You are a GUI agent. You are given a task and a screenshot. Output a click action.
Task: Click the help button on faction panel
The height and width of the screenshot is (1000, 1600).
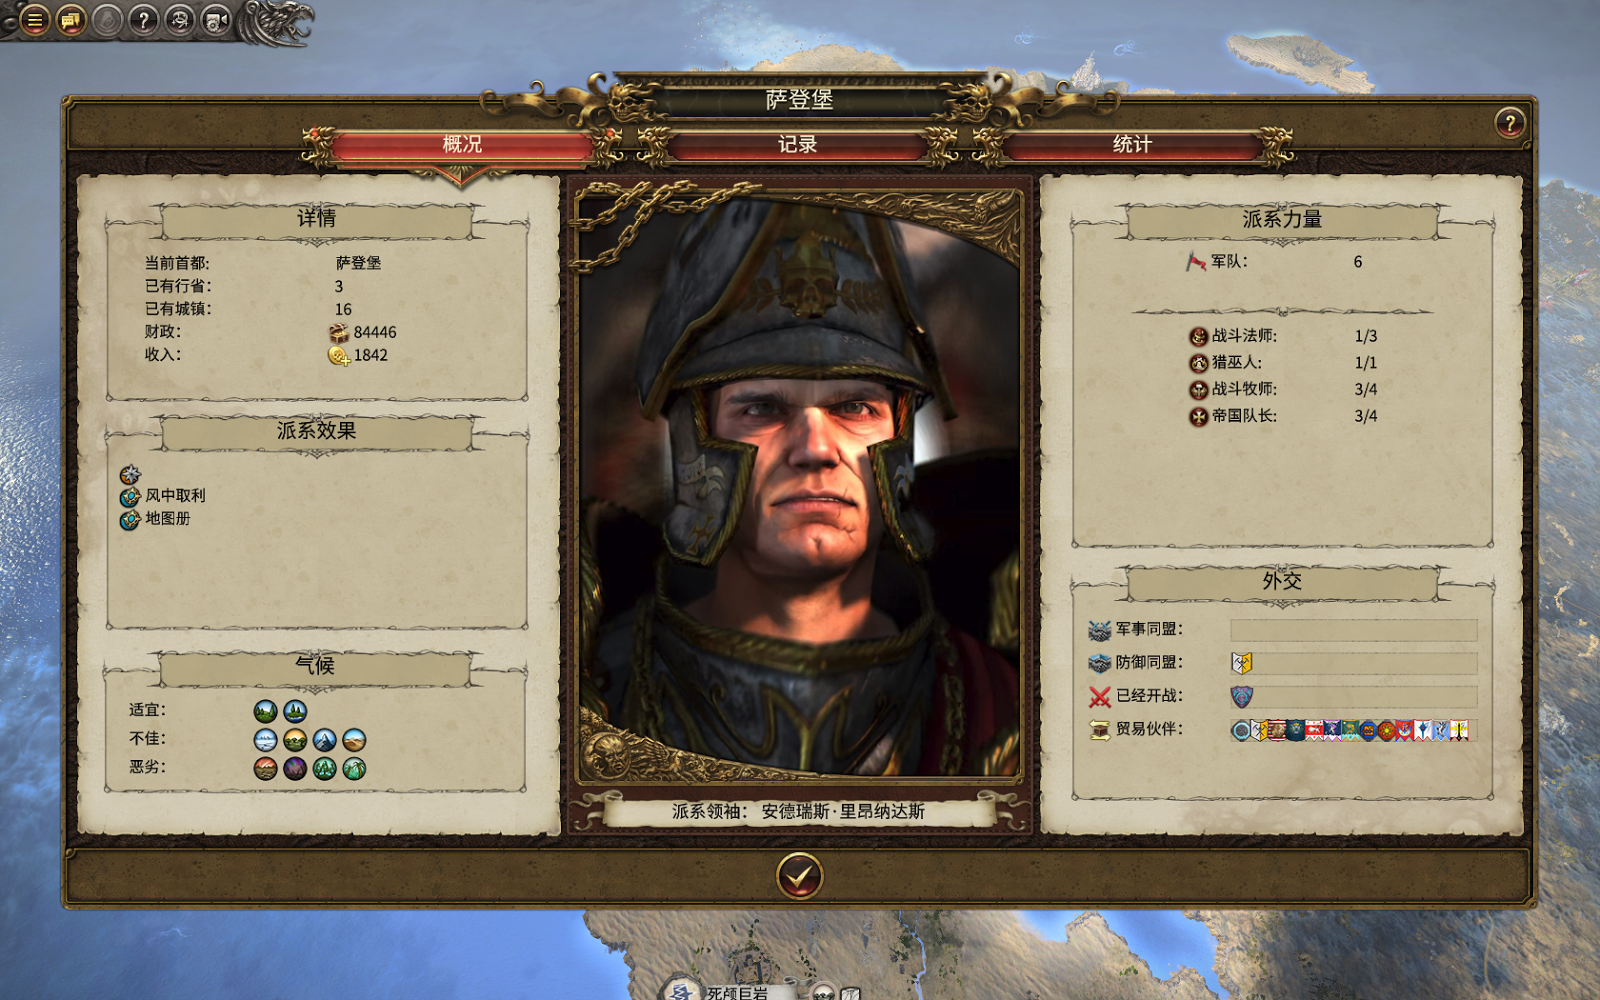point(1510,123)
